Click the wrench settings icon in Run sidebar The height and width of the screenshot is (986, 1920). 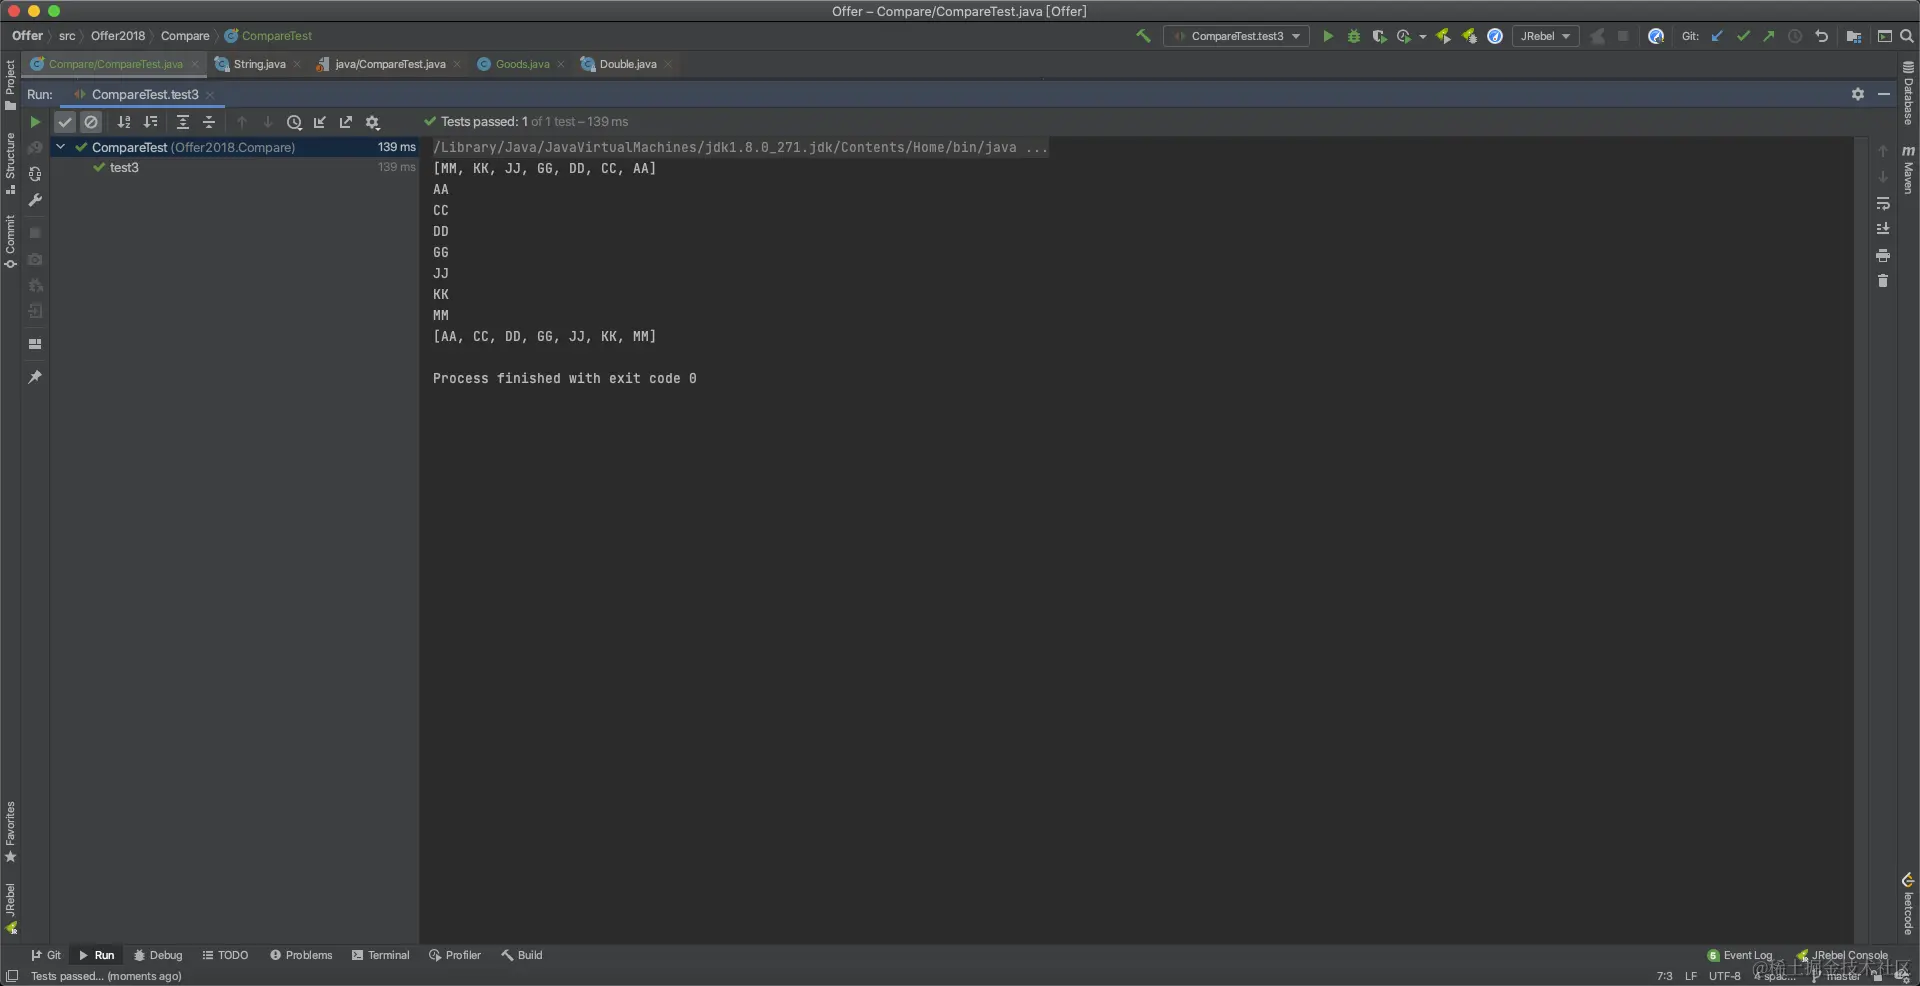[35, 200]
